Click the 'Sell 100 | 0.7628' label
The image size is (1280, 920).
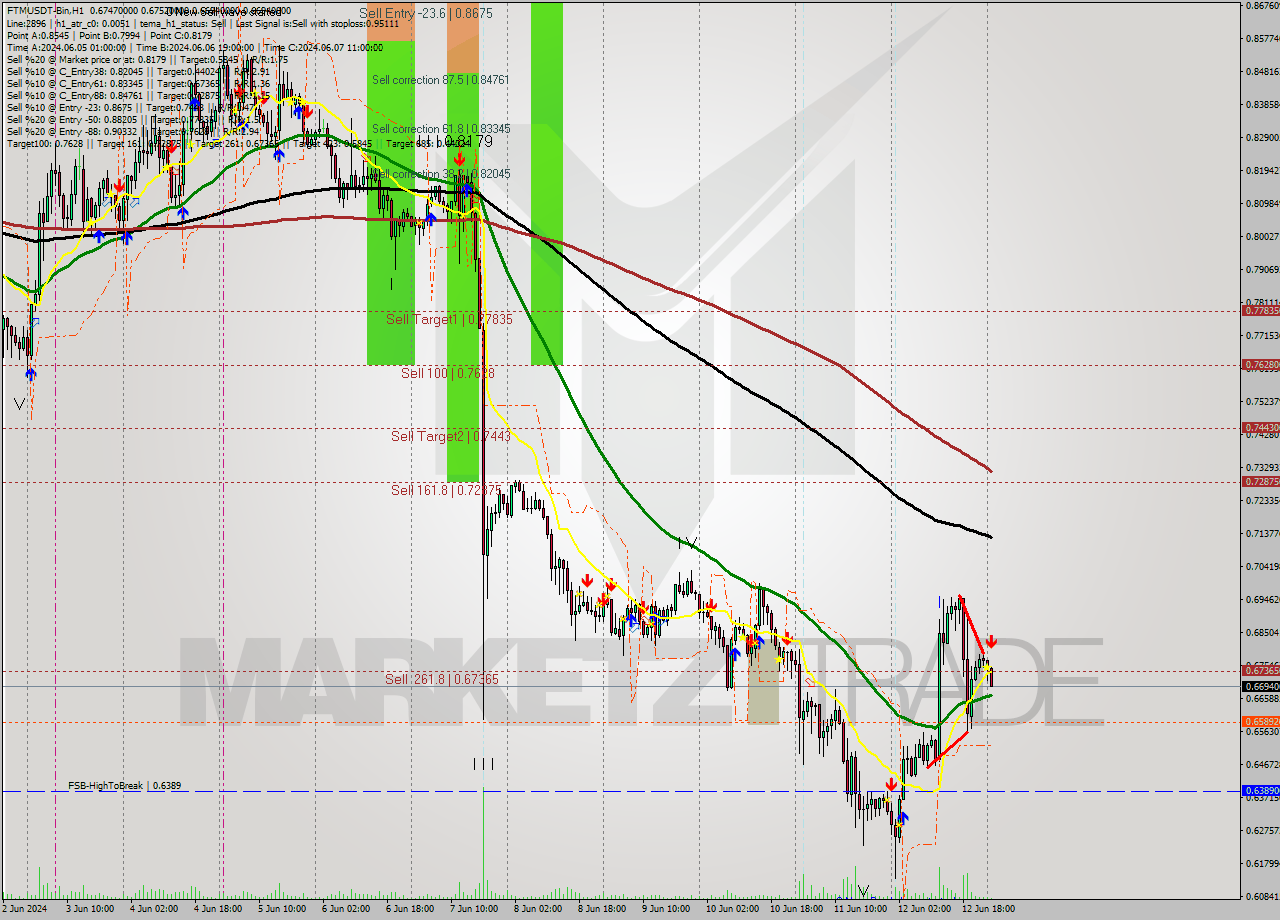(448, 373)
